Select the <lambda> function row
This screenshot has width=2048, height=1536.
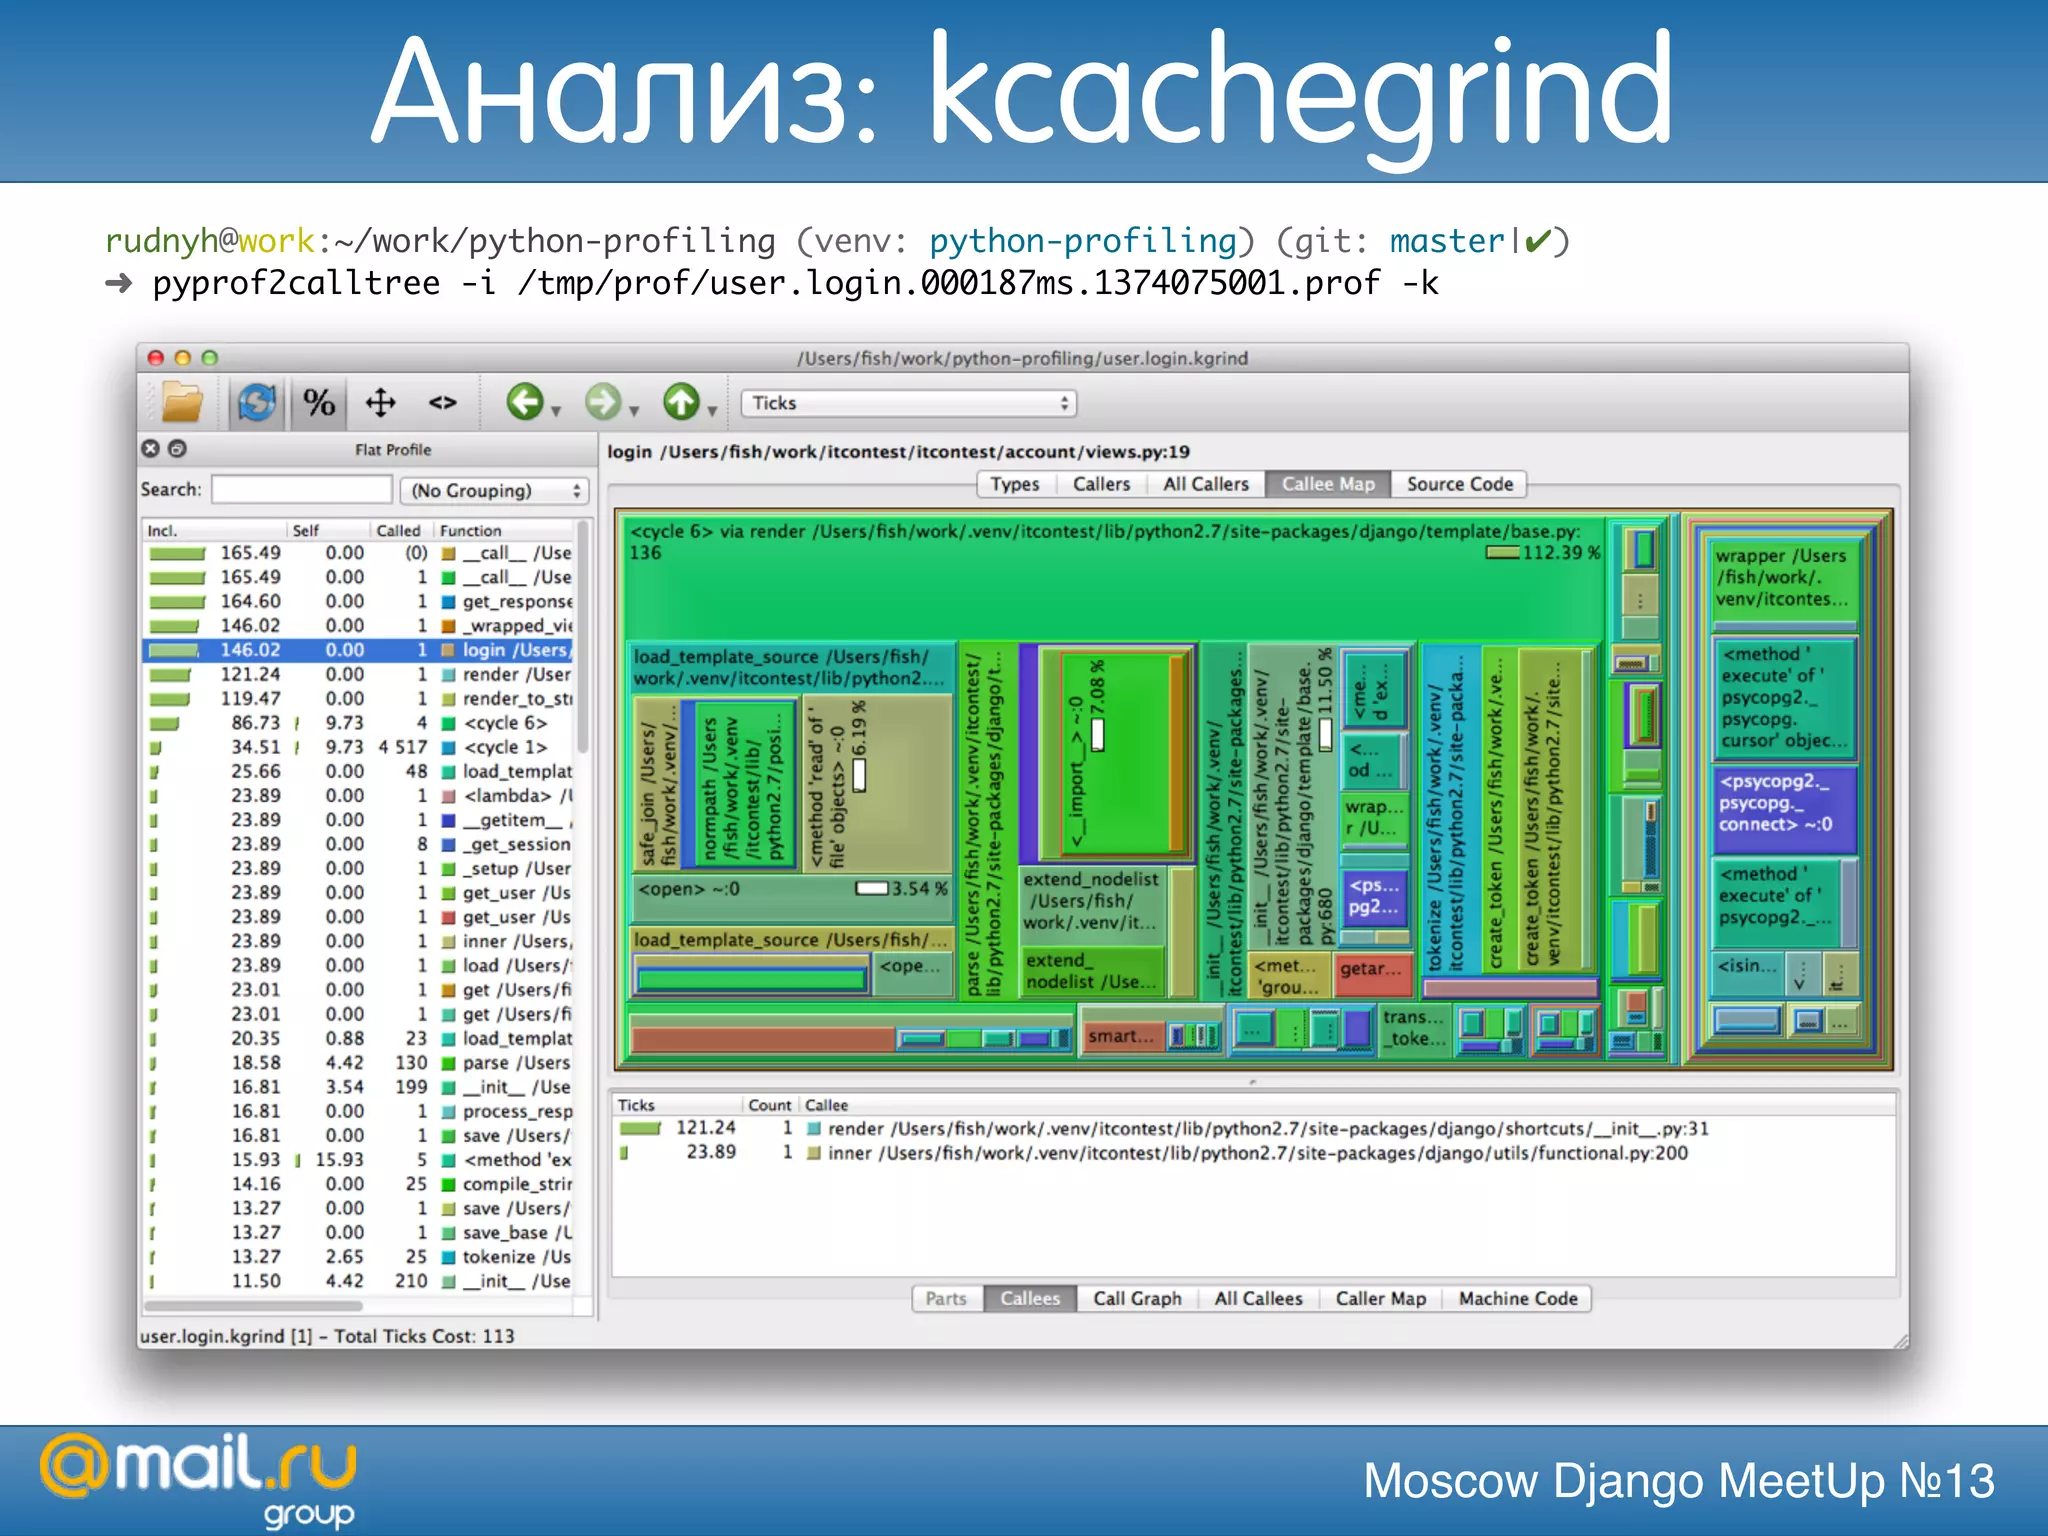pyautogui.click(x=359, y=795)
